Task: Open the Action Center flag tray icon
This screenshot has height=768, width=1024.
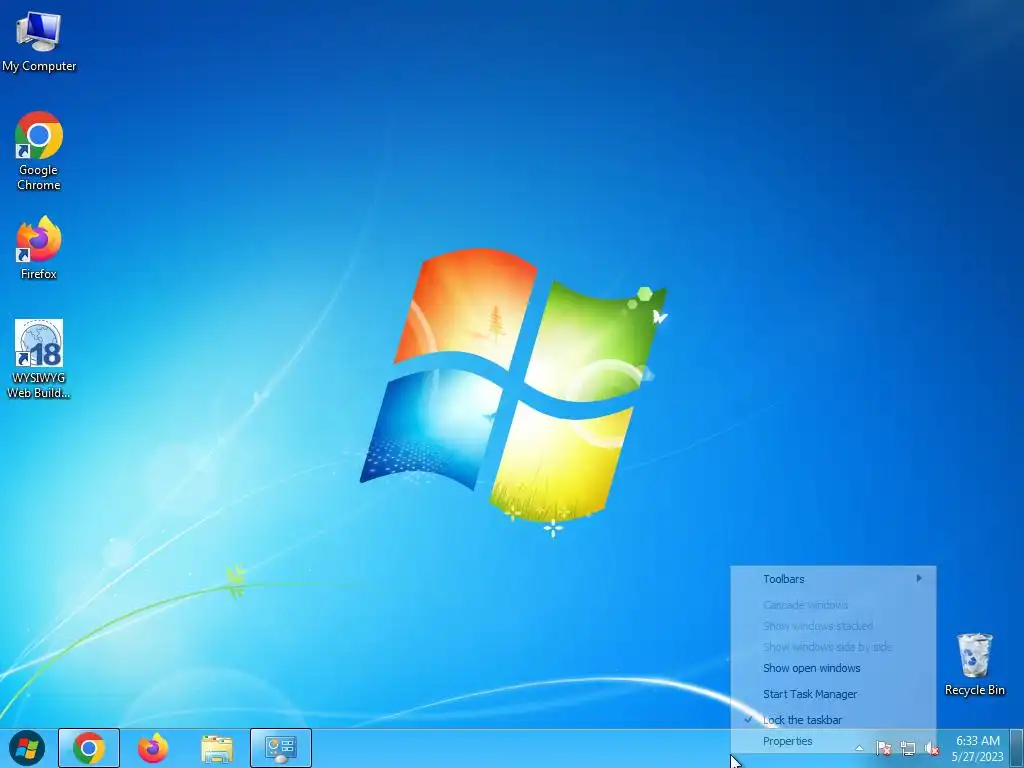Action: coord(883,748)
